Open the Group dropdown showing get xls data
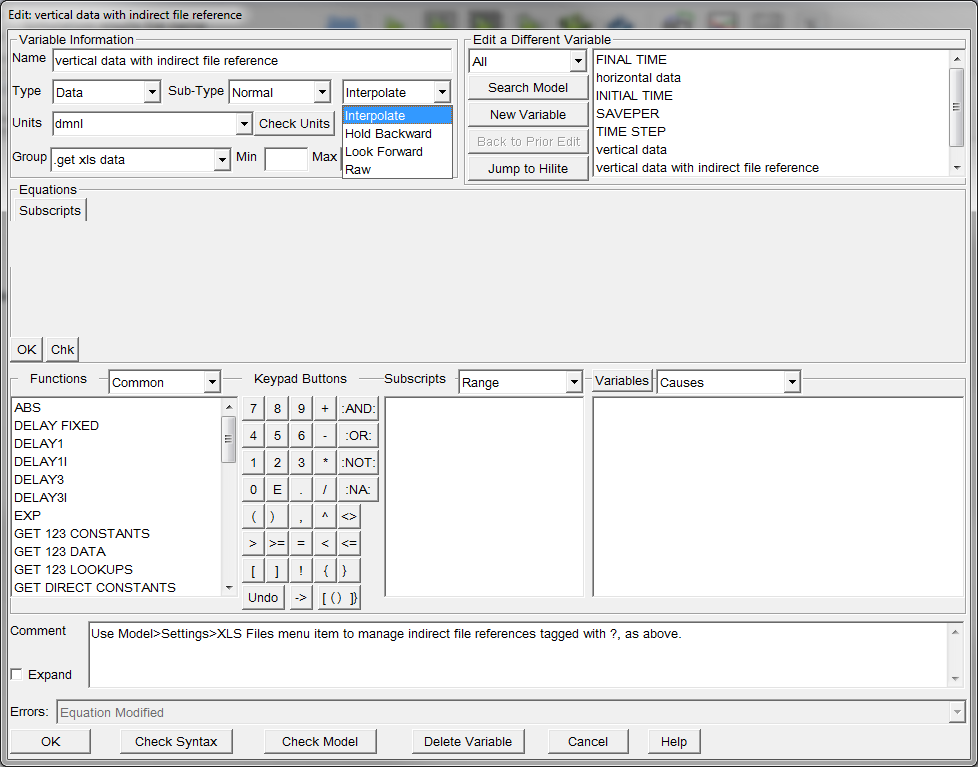 click(x=224, y=158)
